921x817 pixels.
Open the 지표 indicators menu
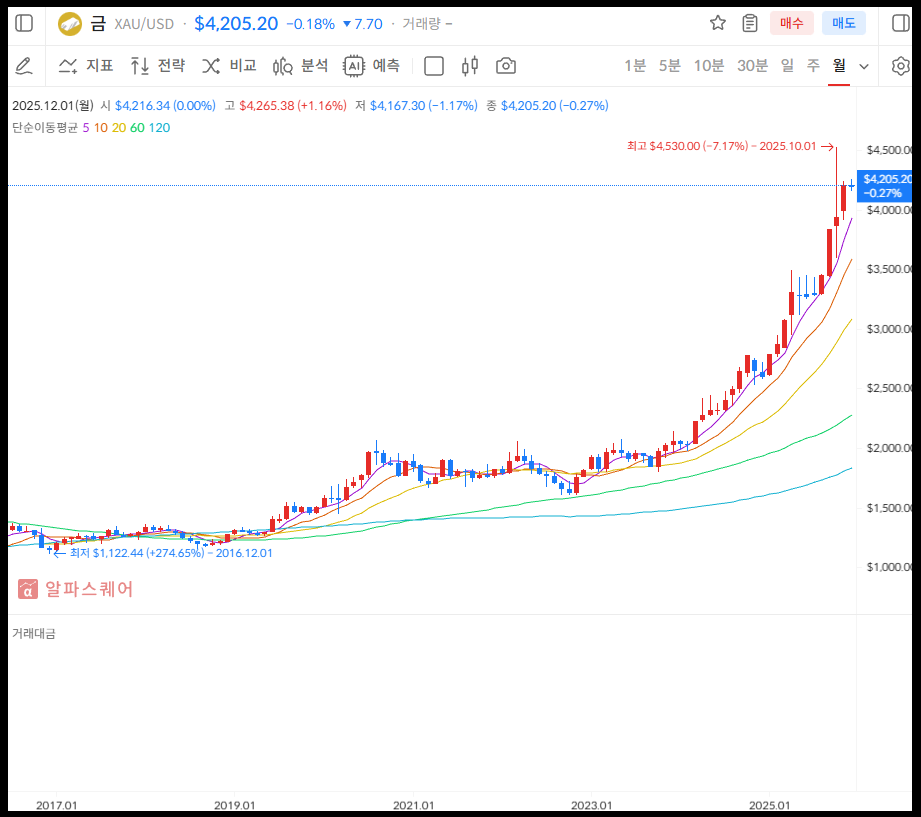86,66
